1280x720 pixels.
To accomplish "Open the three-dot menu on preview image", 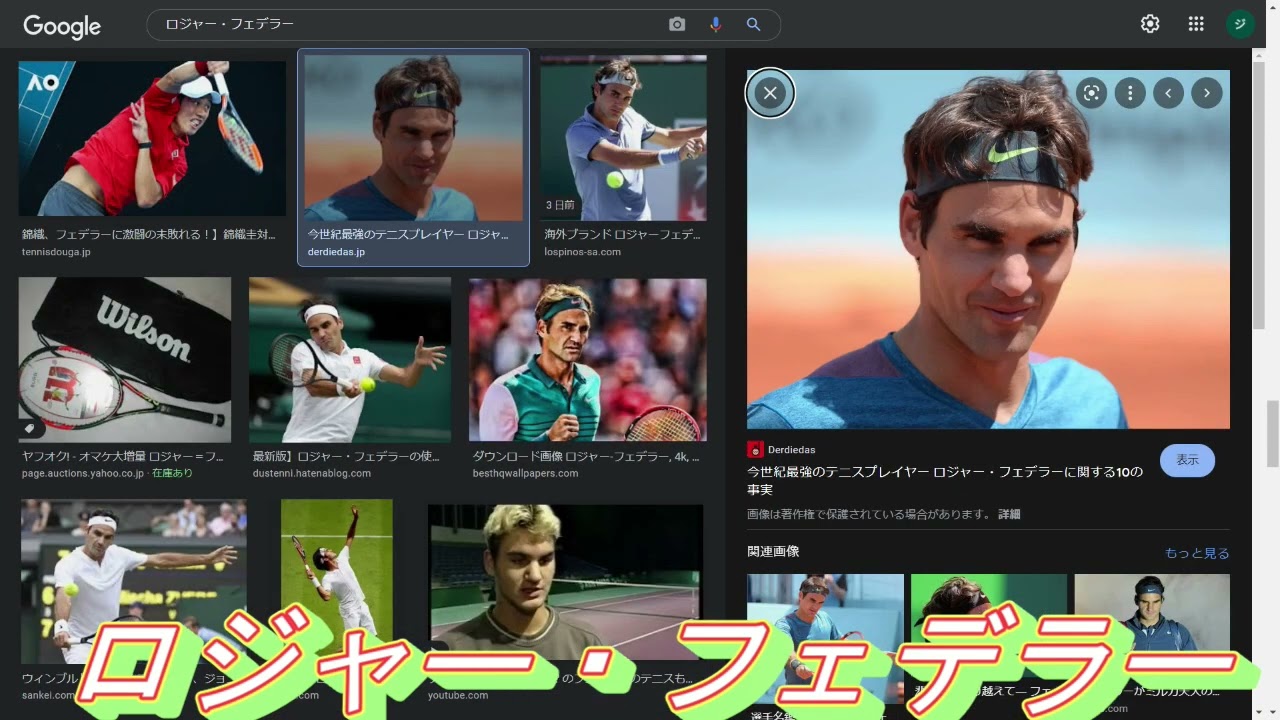I will (x=1130, y=93).
